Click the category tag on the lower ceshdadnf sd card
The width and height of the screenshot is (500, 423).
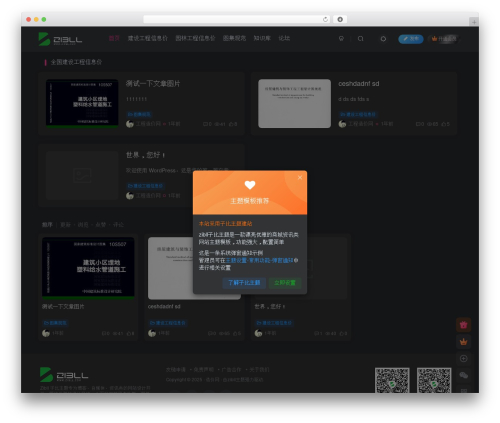tap(168, 323)
